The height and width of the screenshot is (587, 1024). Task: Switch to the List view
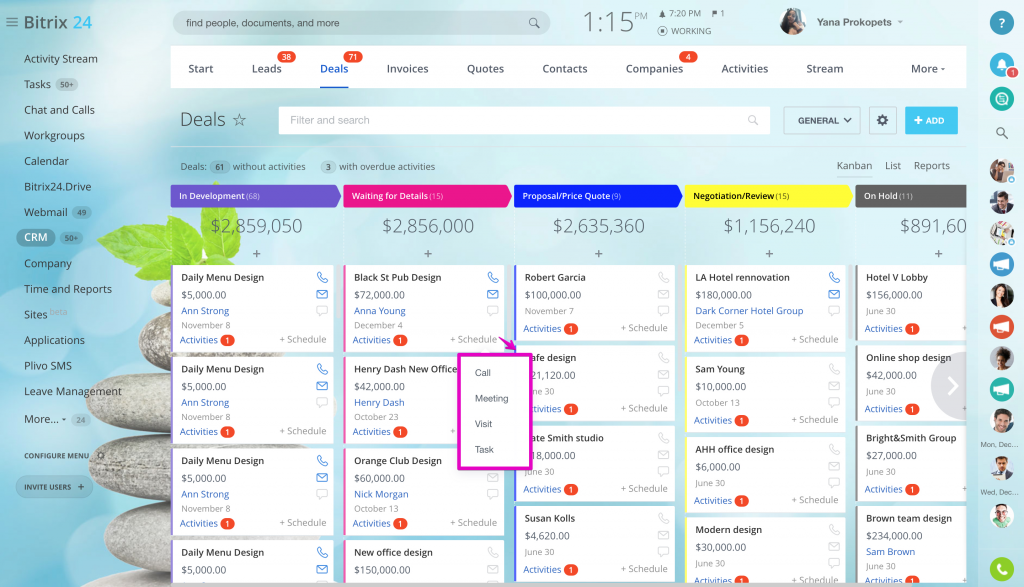click(x=893, y=166)
